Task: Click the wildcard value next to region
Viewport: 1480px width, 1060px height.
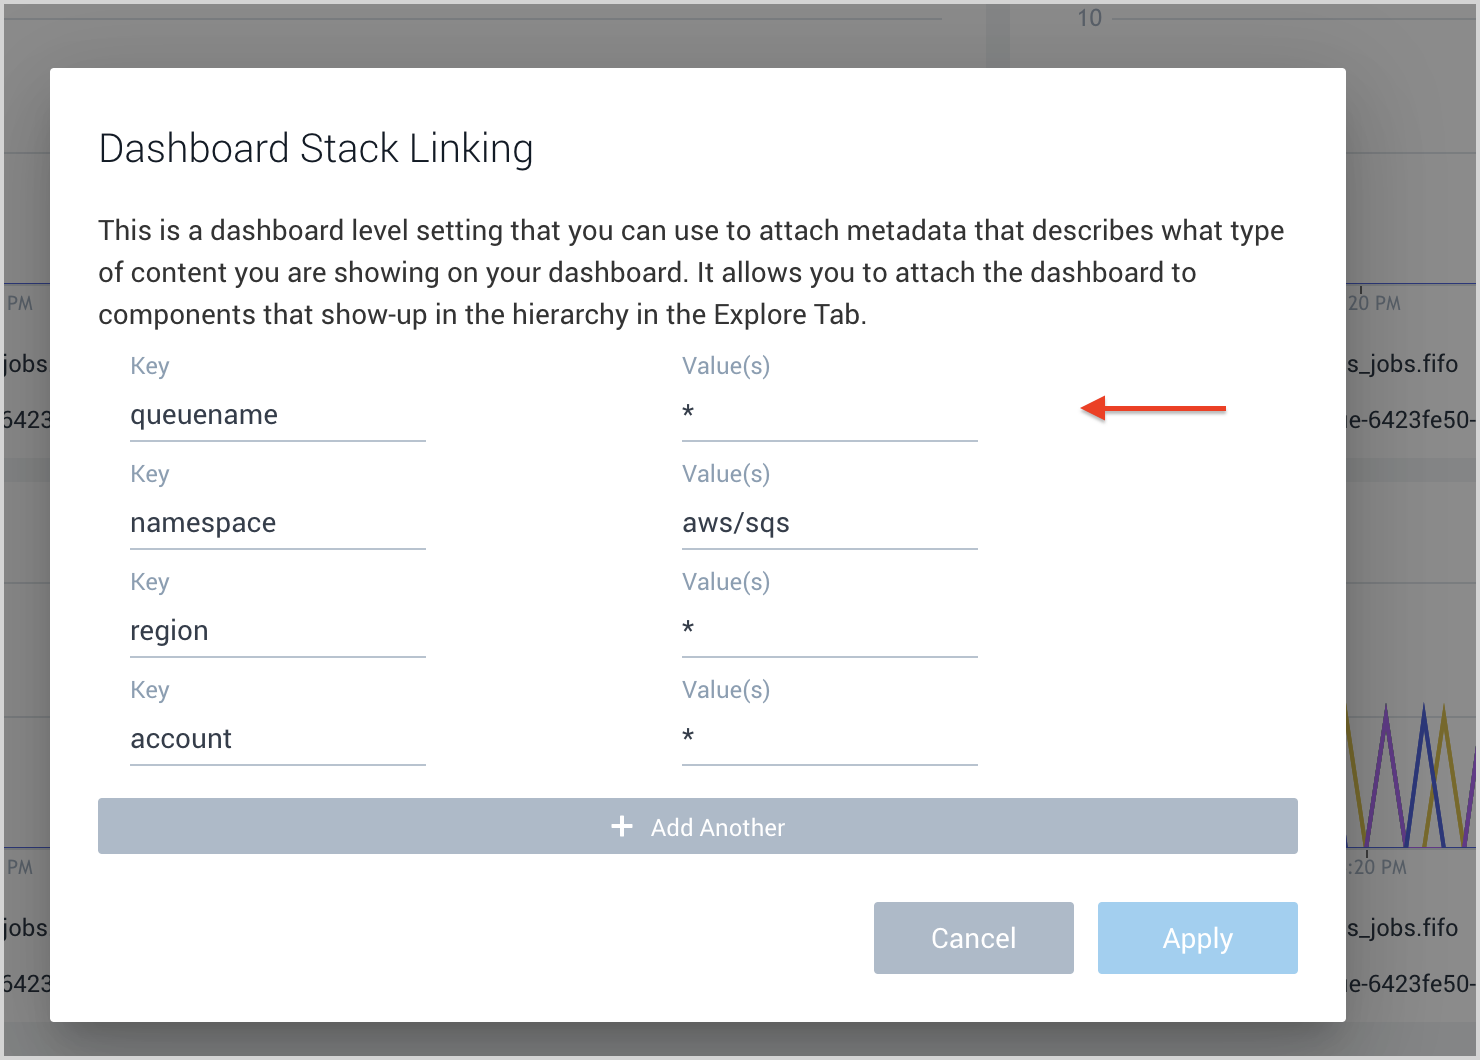Action: click(828, 629)
